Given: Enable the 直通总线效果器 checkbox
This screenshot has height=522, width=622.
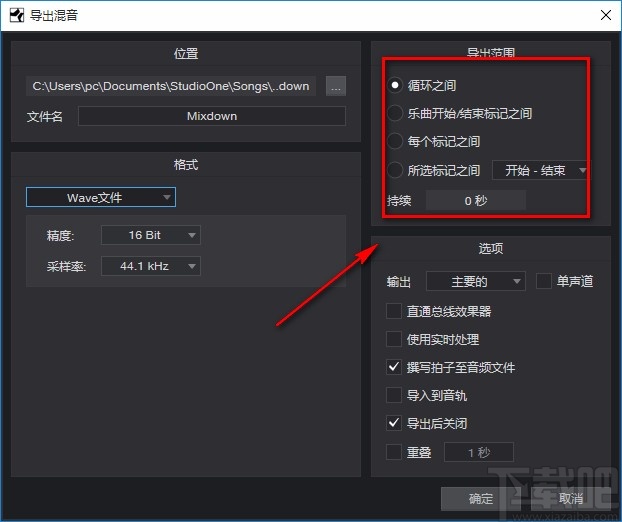Looking at the screenshot, I should click(x=394, y=311).
